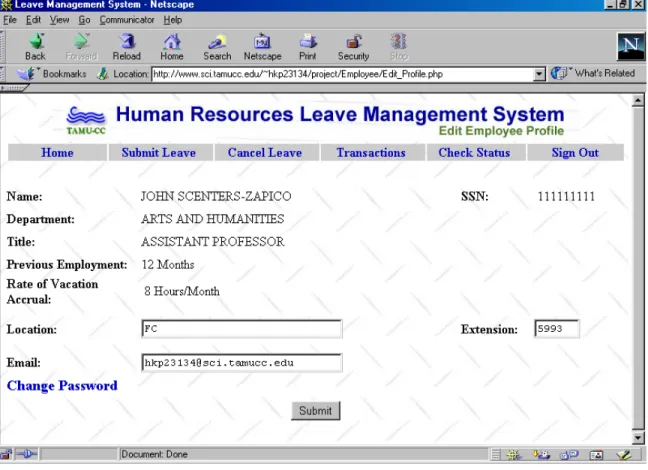This screenshot has width=648, height=470.
Task: Open Mailbox icon in the component bar
Action: [541, 455]
